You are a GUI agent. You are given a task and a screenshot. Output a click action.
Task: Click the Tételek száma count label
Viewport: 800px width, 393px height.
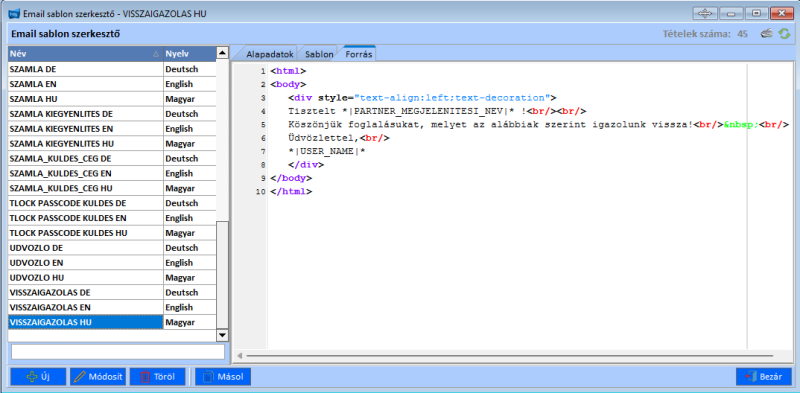(x=705, y=34)
